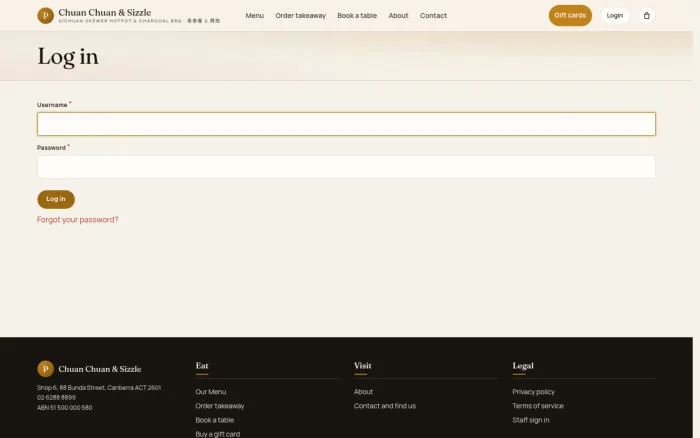This screenshot has height=438, width=700.
Task: Open Contact and find us footer link
Action: (x=385, y=406)
